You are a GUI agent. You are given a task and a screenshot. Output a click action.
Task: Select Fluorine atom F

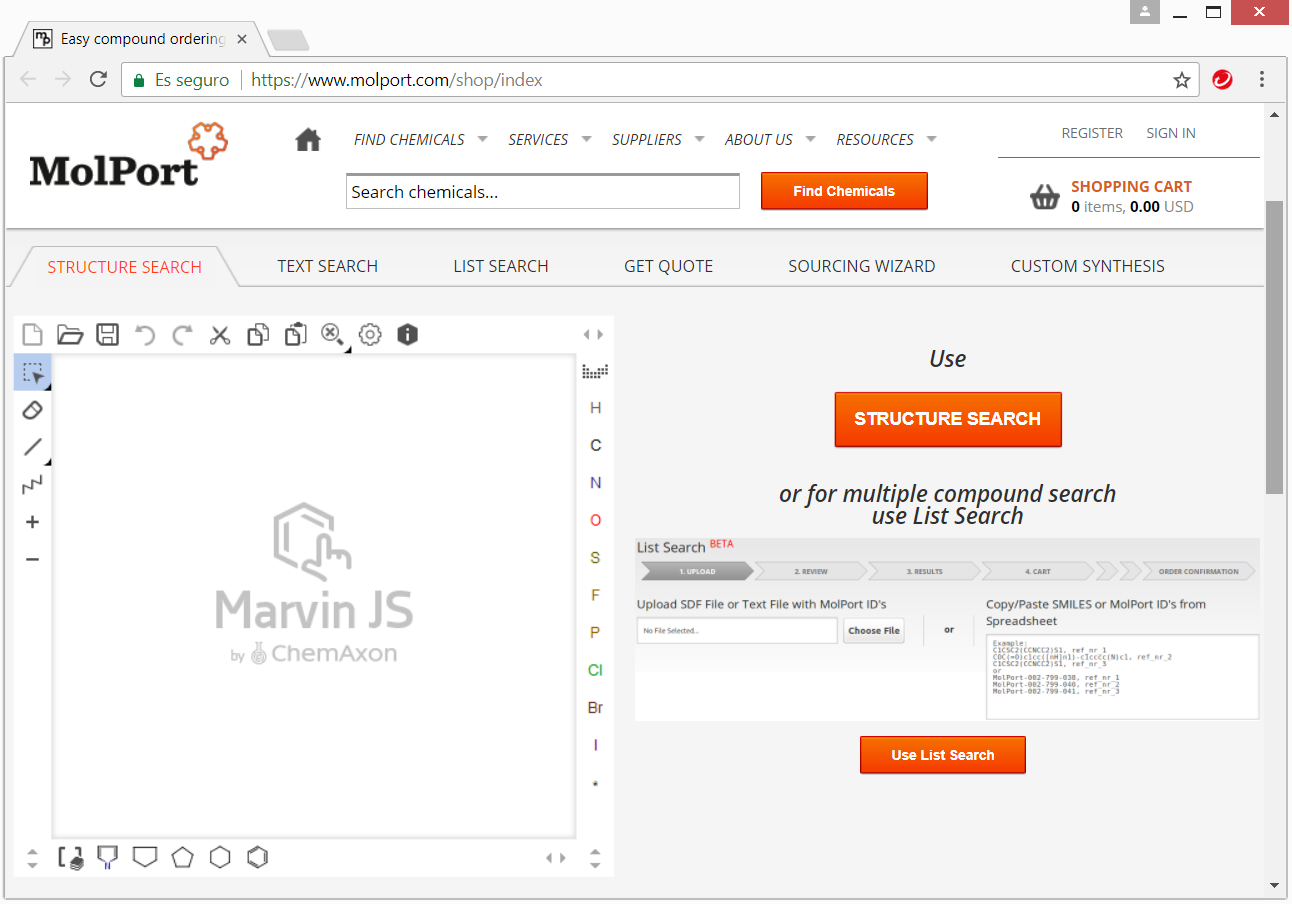(596, 595)
